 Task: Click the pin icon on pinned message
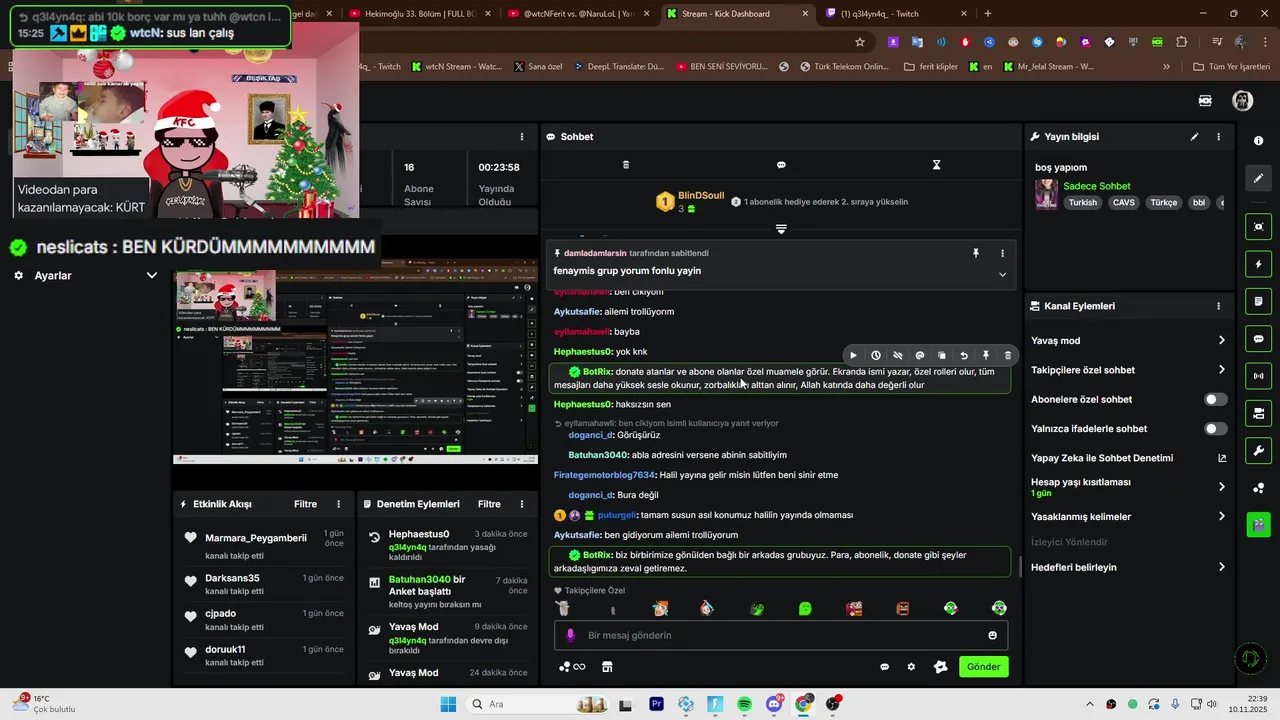pos(976,254)
